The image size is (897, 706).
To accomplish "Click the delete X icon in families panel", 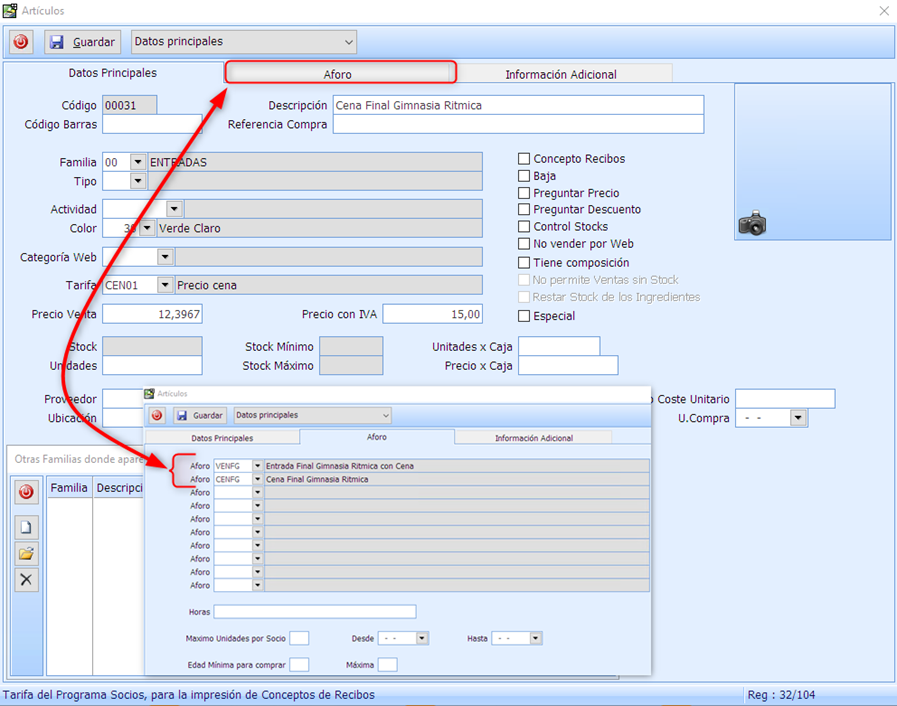I will (x=27, y=580).
